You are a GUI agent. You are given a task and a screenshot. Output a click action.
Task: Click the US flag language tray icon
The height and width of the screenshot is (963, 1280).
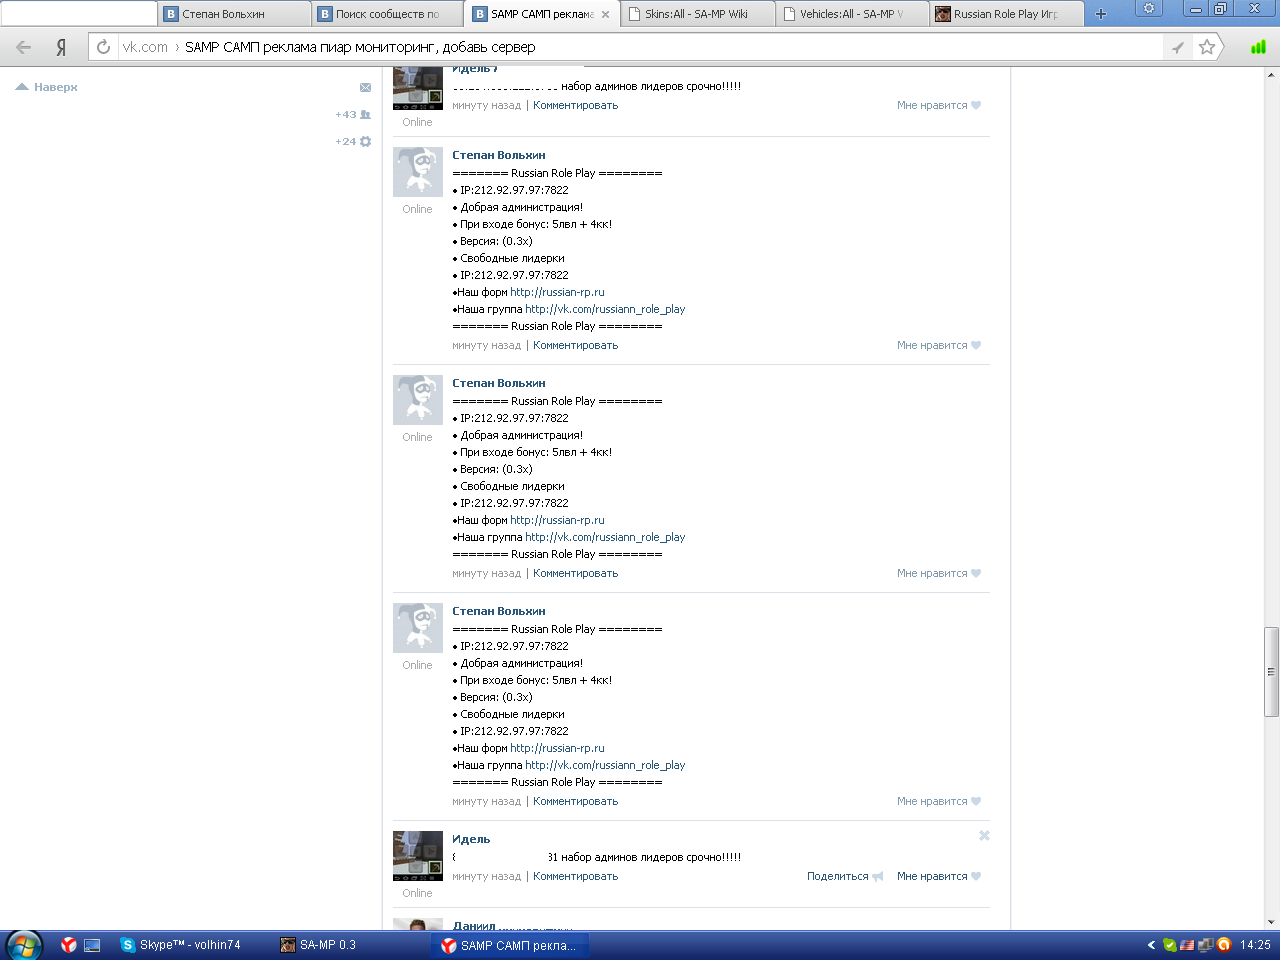(x=1187, y=945)
